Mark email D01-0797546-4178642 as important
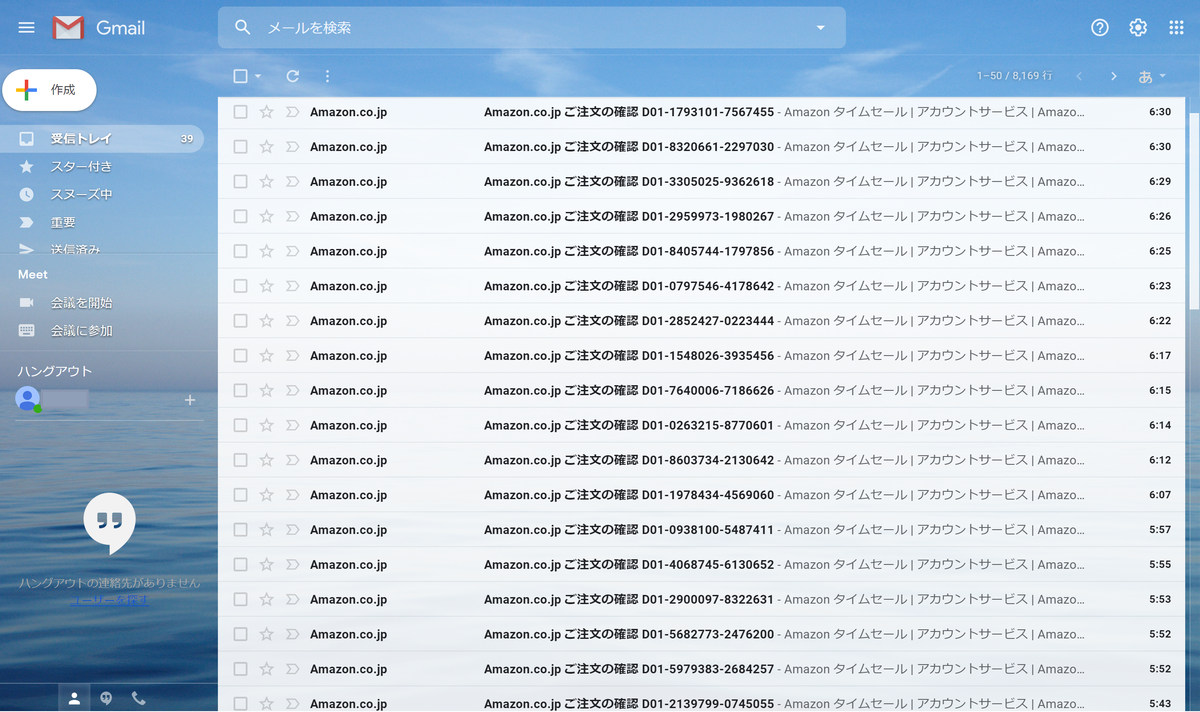 pyautogui.click(x=292, y=286)
